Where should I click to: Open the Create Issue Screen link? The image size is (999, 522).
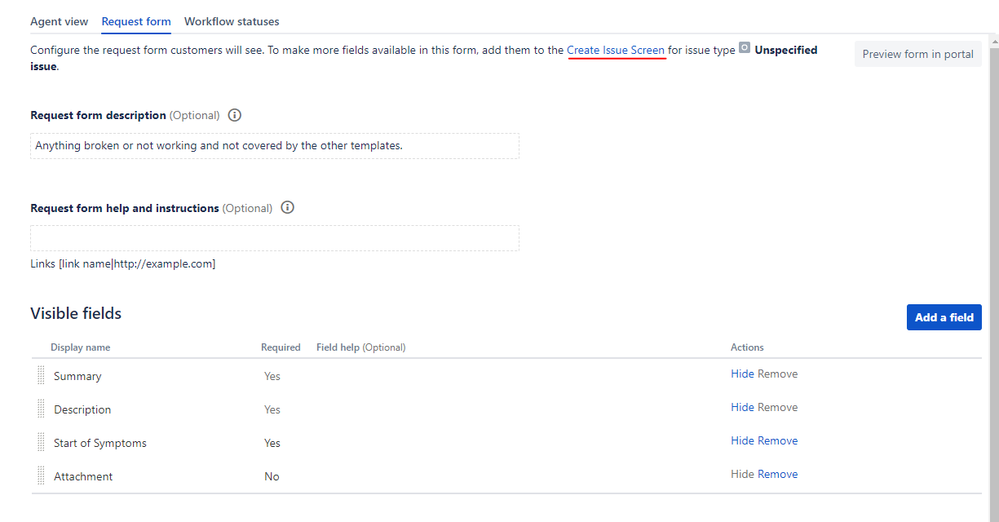coord(615,50)
